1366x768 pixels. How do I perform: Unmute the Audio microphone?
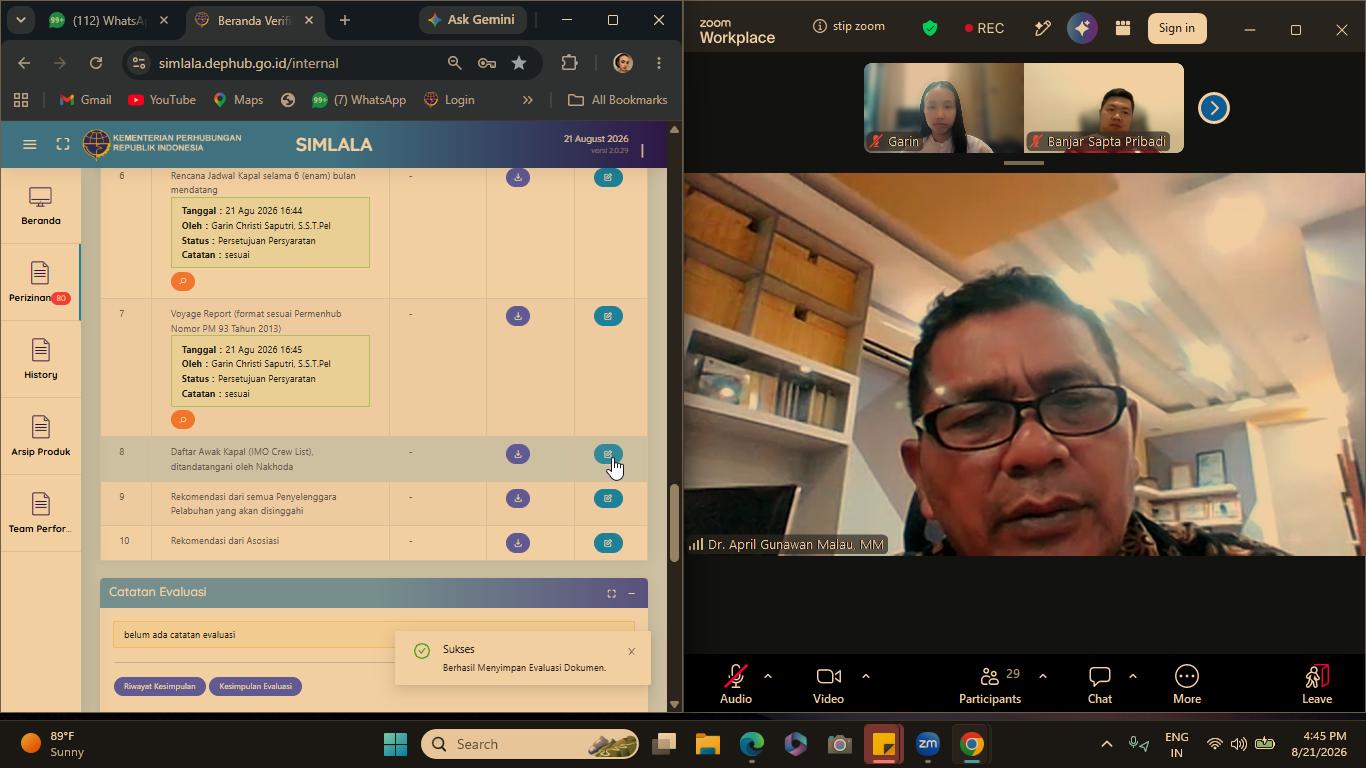tap(736, 685)
